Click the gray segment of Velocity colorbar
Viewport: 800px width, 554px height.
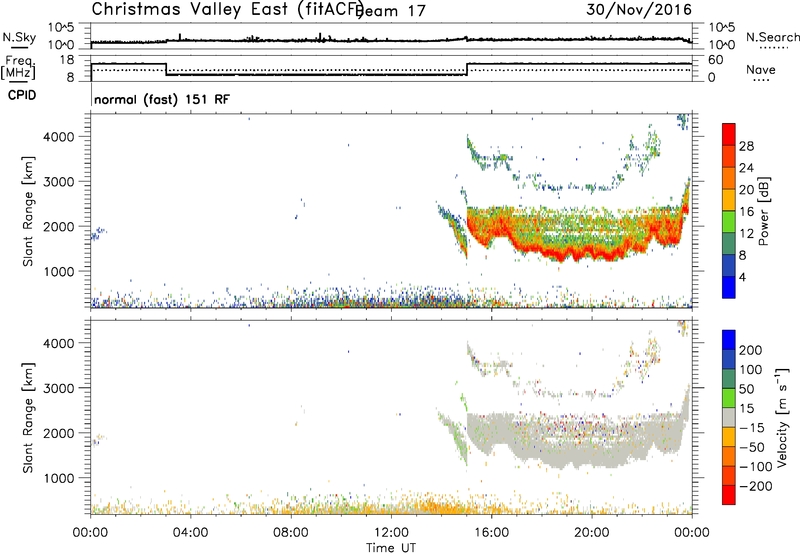coord(729,417)
